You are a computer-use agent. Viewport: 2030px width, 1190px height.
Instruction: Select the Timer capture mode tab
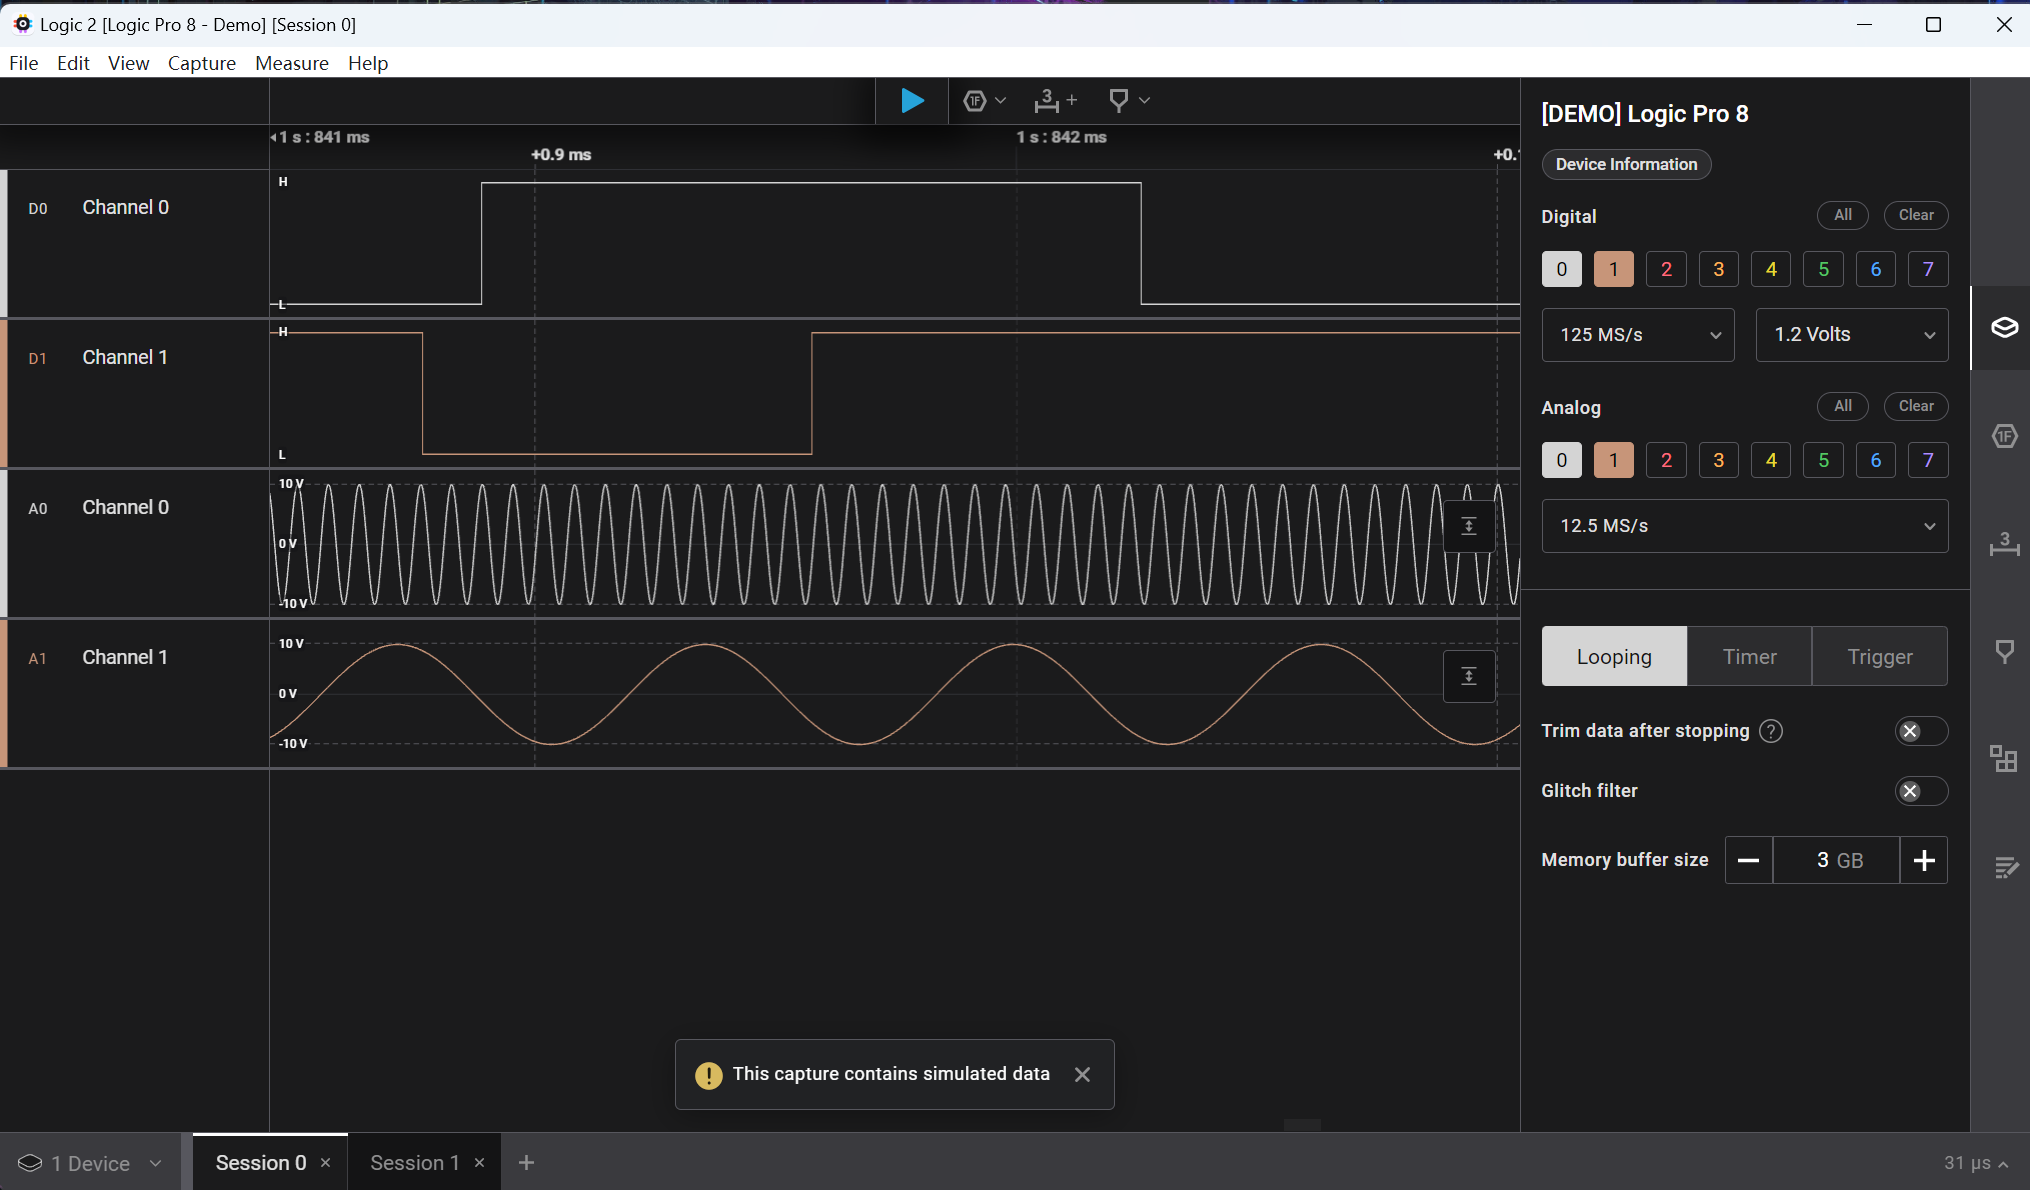[x=1749, y=657]
